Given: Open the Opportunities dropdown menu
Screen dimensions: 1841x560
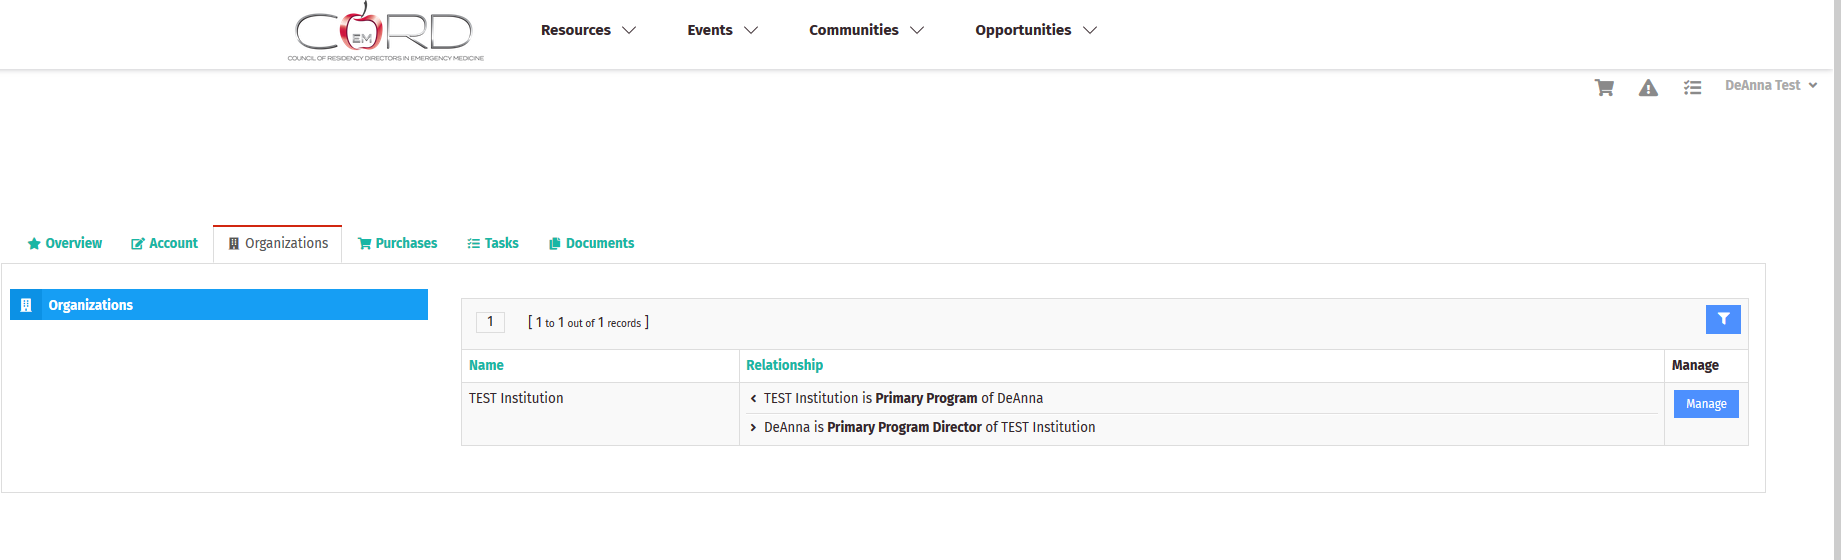Looking at the screenshot, I should [x=1036, y=30].
